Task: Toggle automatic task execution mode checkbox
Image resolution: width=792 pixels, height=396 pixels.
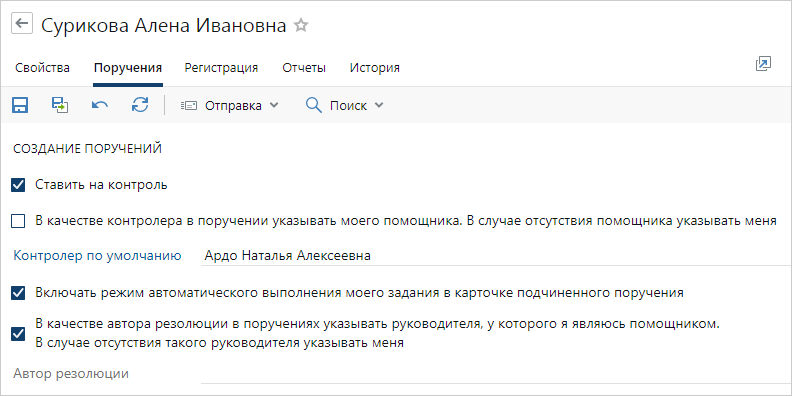Action: point(18,293)
